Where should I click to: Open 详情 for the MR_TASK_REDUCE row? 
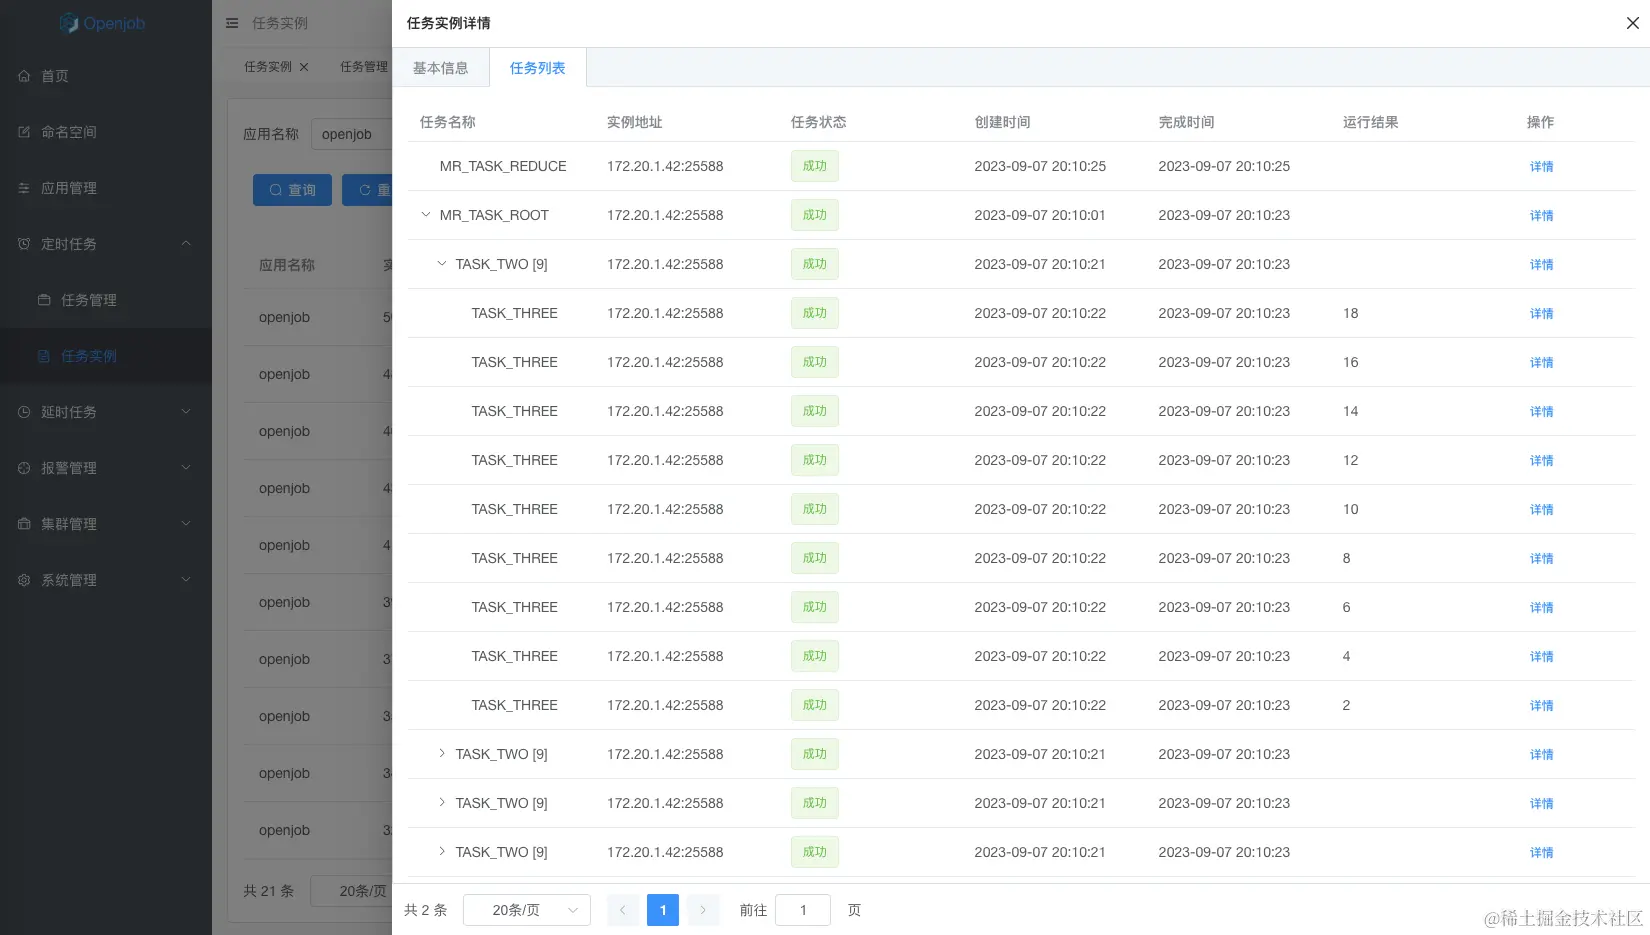1541,167
